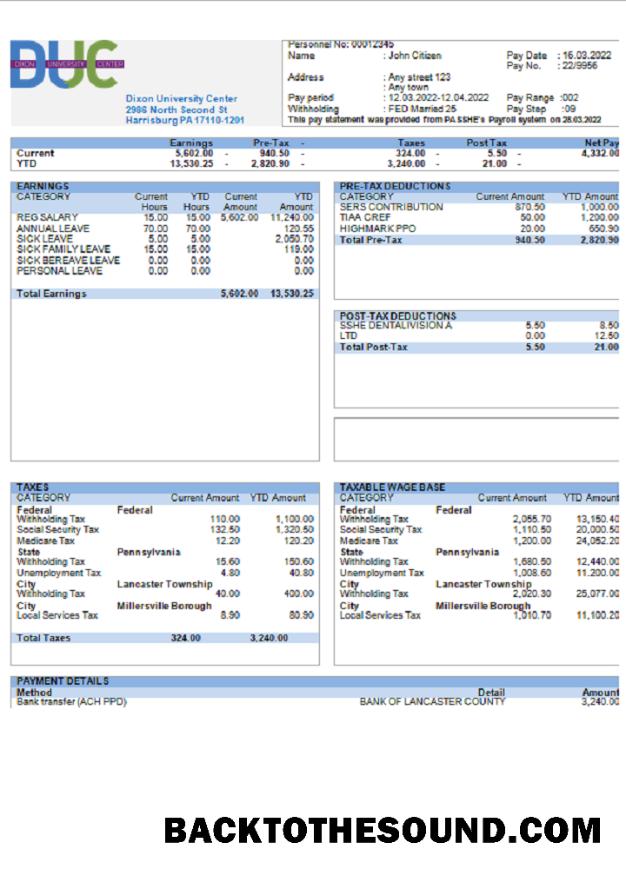
Task: Click the "Total Pre-Tax" row label
Action: (371, 240)
